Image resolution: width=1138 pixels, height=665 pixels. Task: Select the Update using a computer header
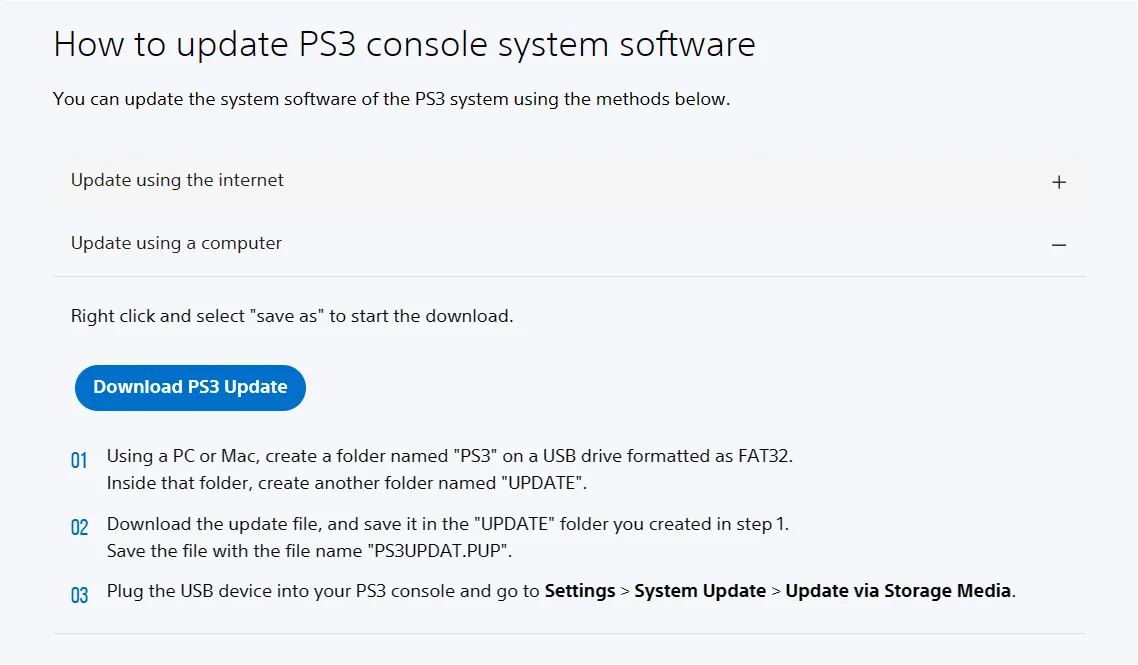[176, 243]
